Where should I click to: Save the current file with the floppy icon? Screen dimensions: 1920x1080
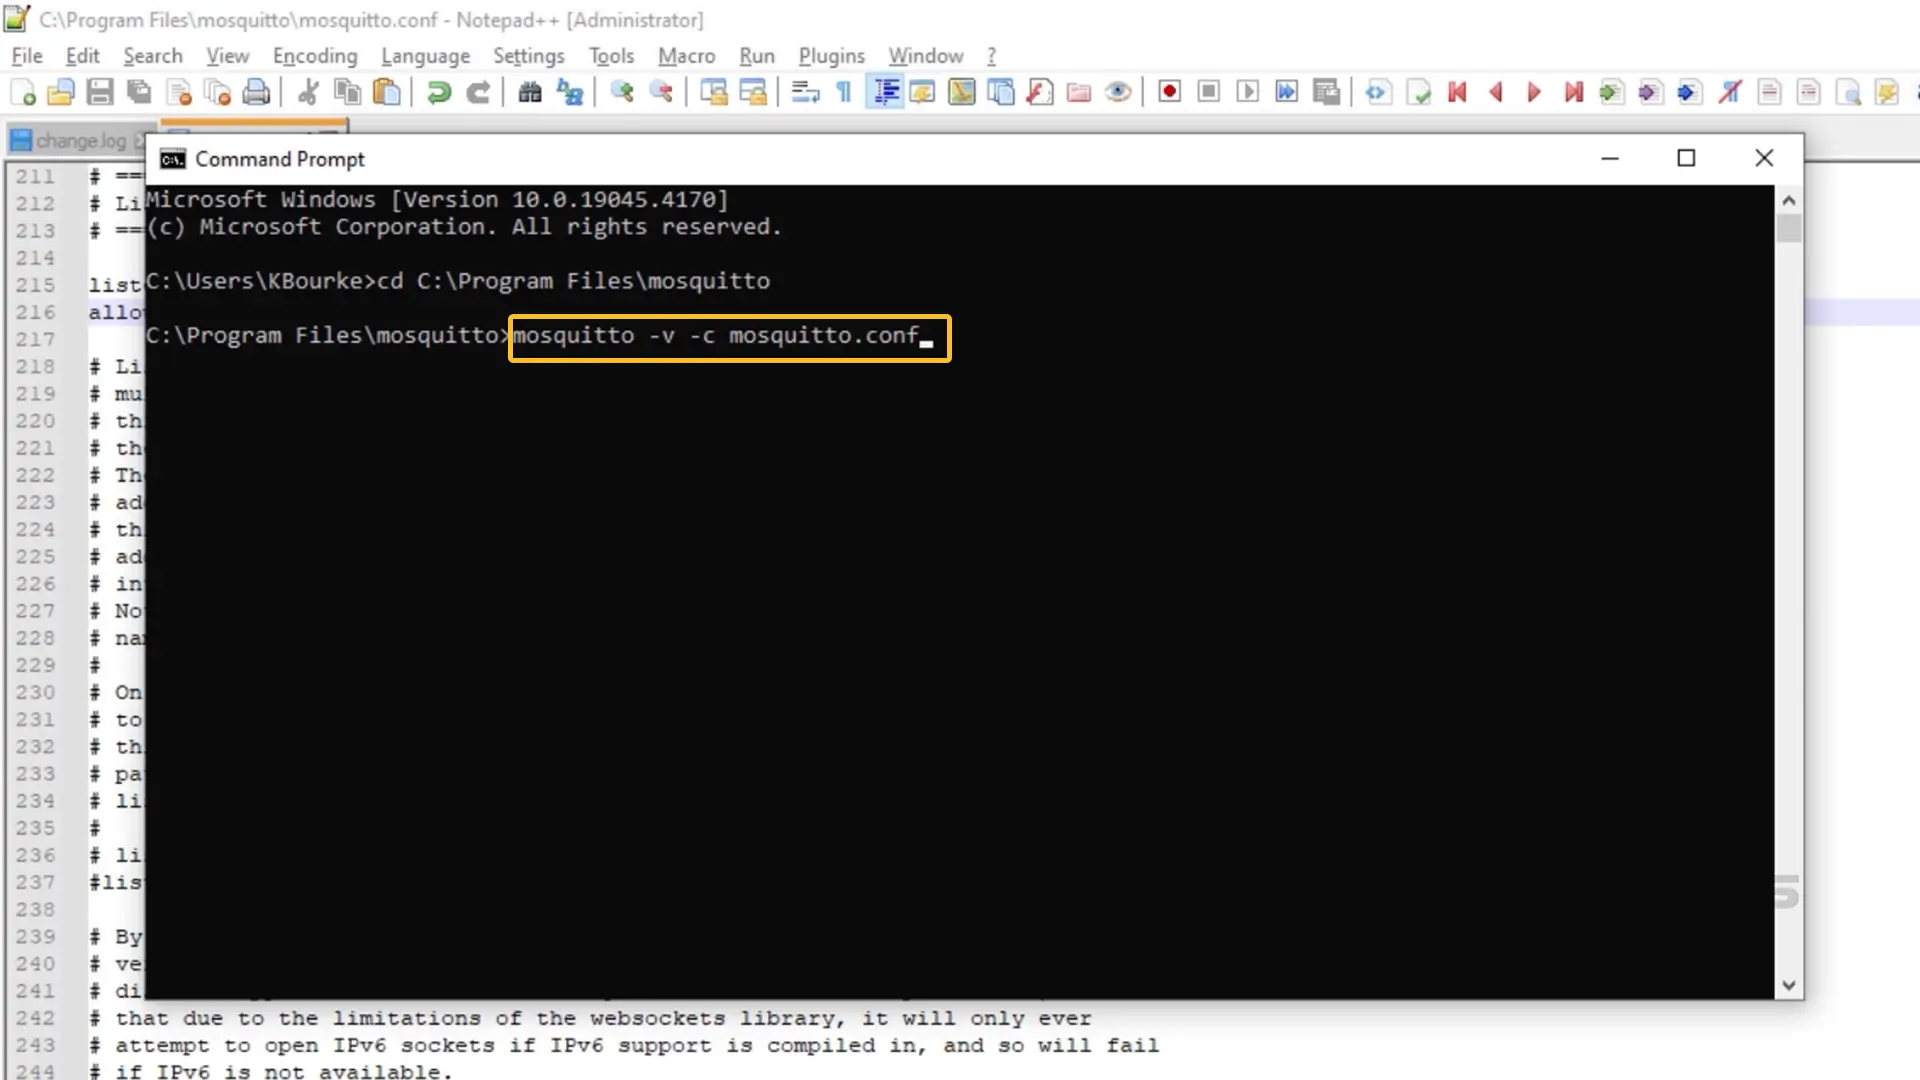100,93
